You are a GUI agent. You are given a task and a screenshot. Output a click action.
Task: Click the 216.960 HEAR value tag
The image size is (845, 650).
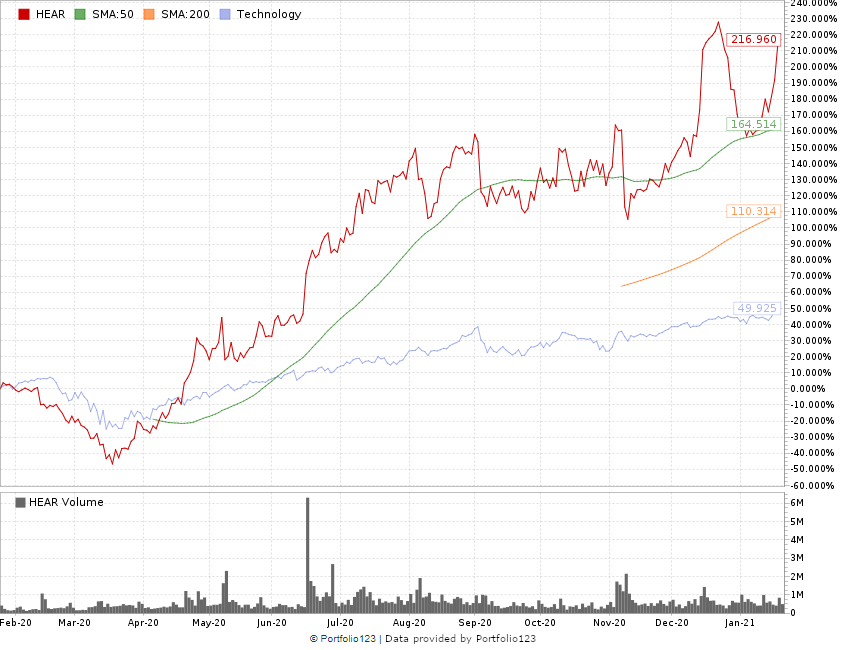pyautogui.click(x=753, y=39)
